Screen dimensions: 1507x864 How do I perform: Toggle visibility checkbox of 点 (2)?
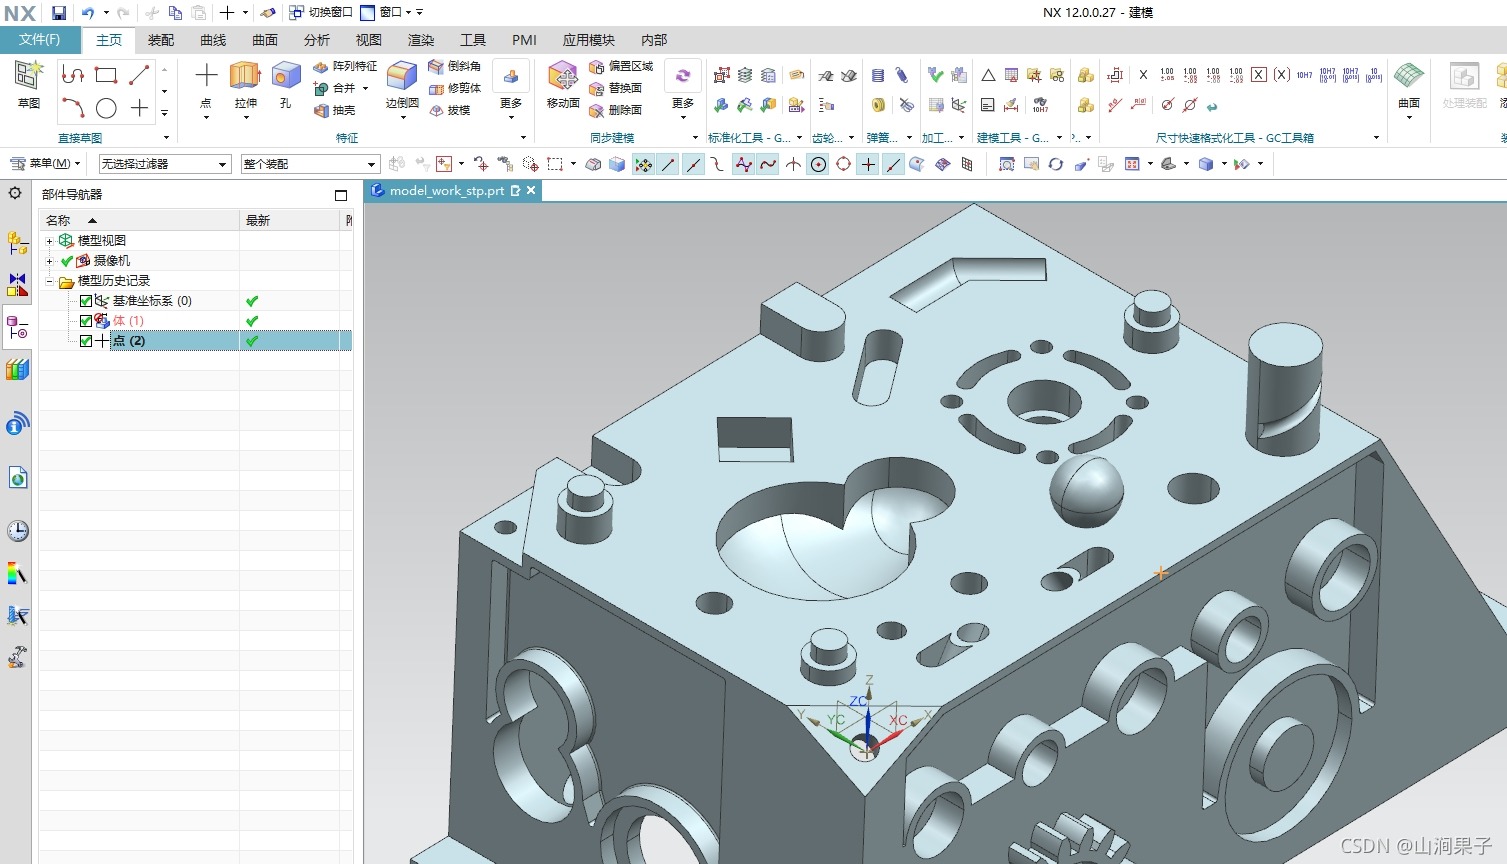point(86,341)
